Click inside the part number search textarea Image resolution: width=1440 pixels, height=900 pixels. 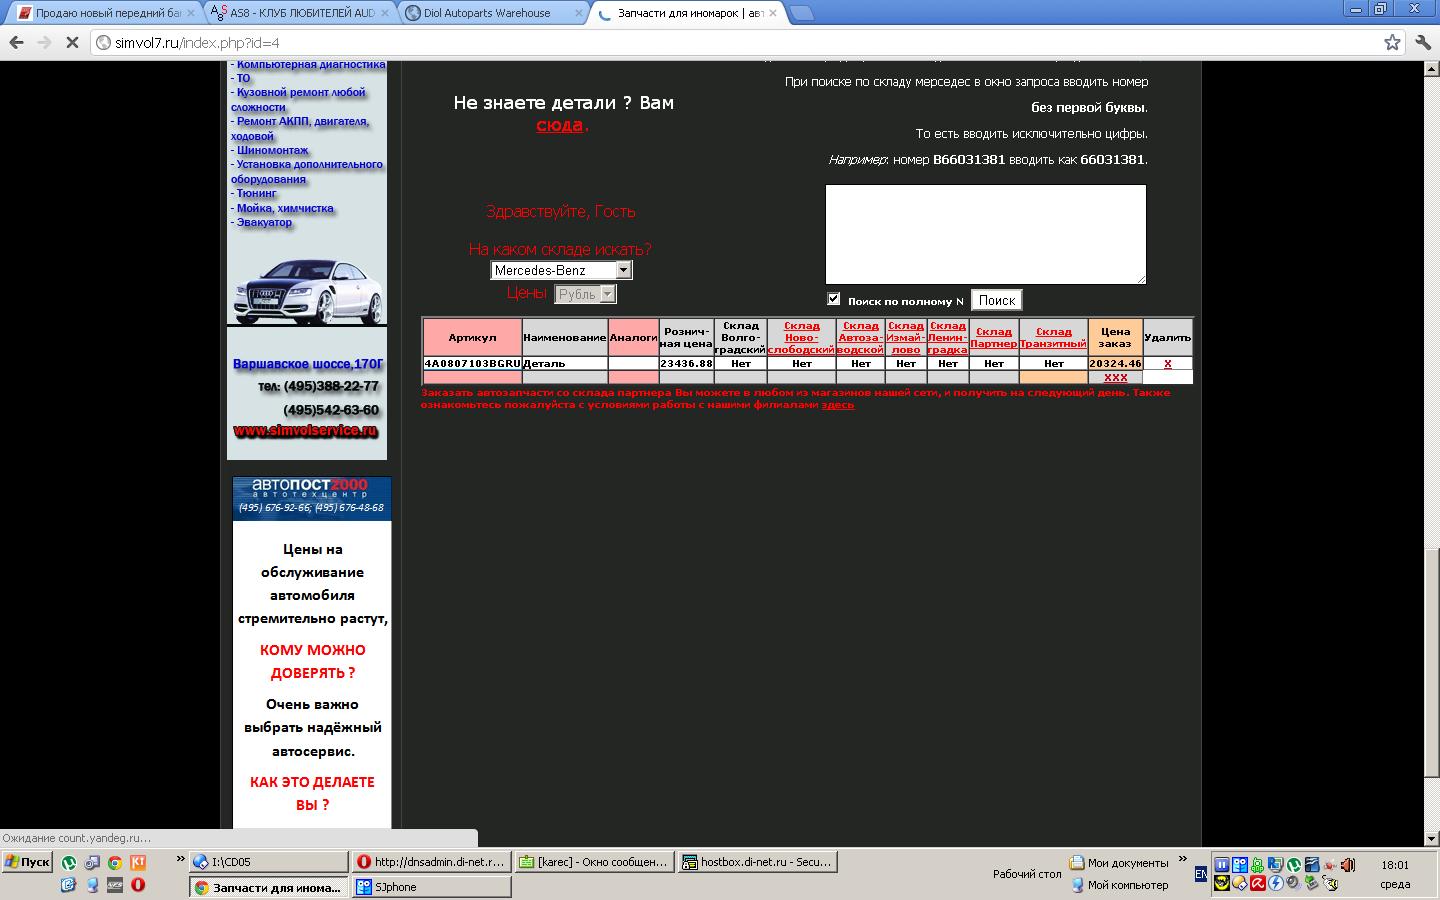point(985,234)
